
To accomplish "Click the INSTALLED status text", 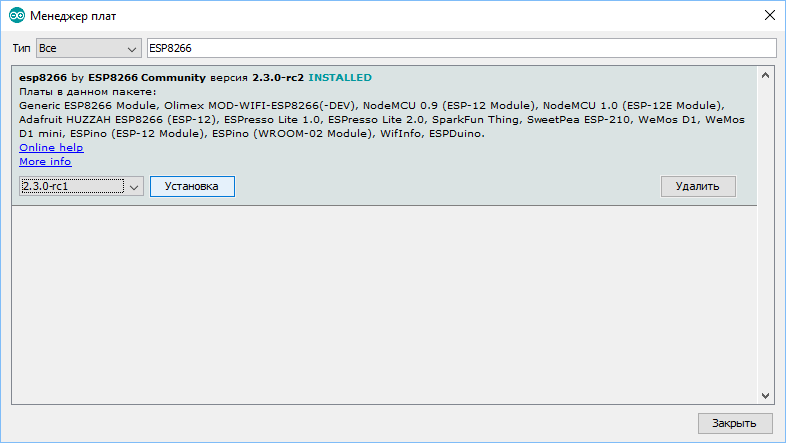I will click(340, 78).
